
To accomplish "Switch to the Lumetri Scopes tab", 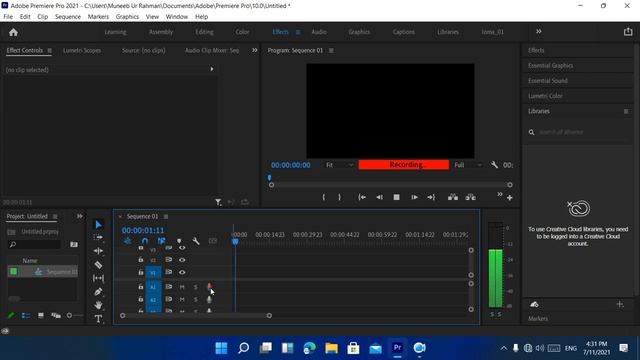I will pos(82,51).
